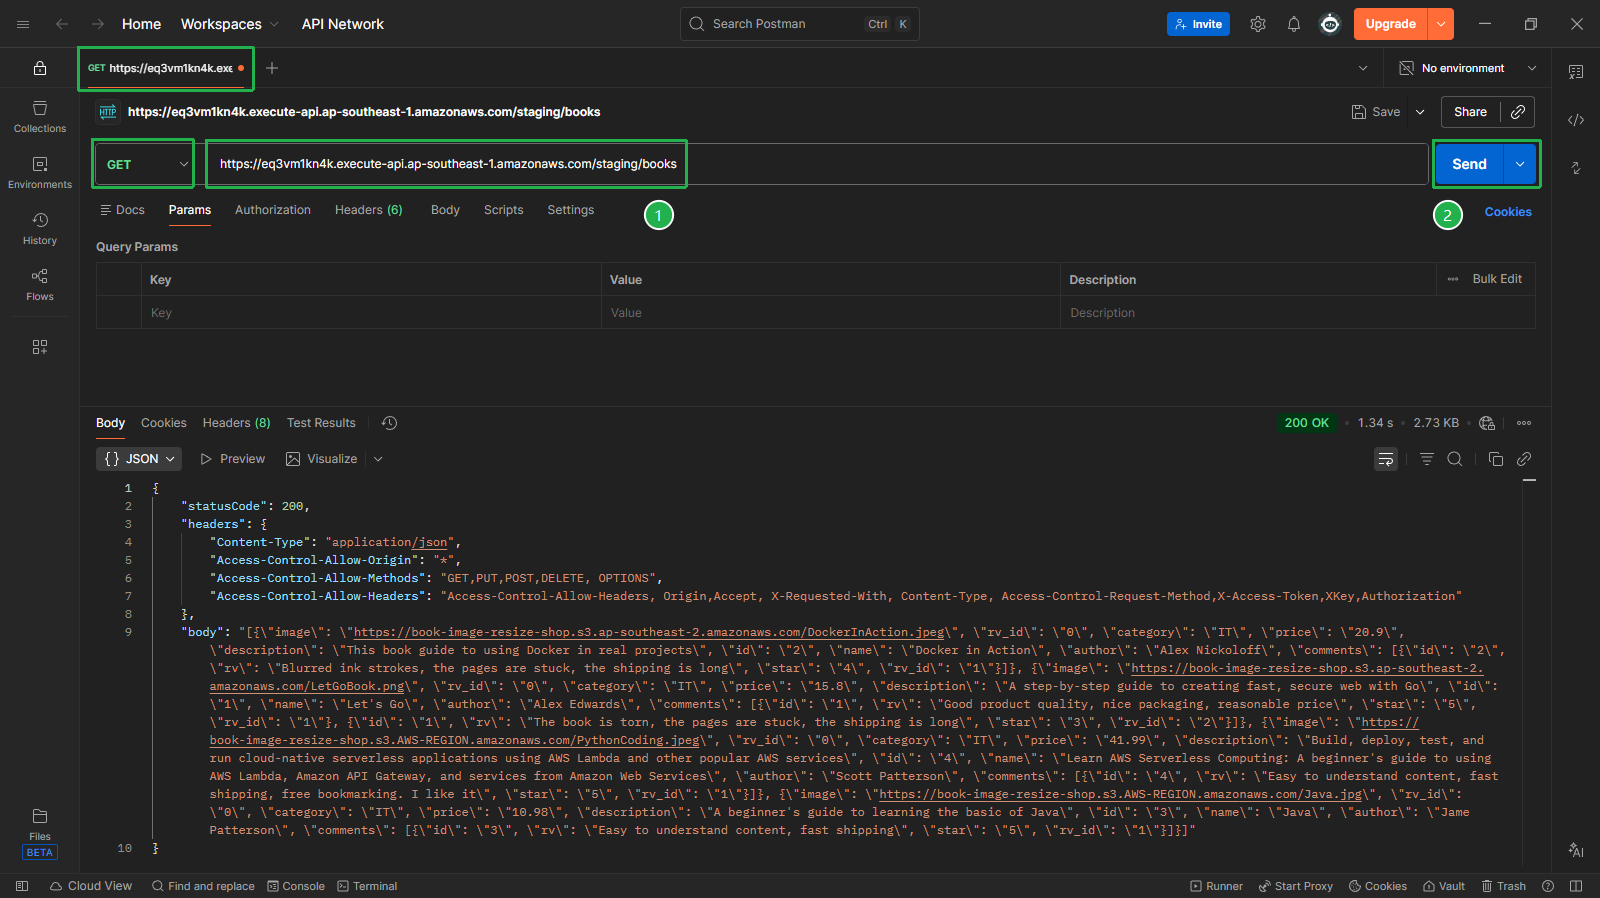This screenshot has height=898, width=1600.
Task: Open the Preview response view
Action: [x=232, y=459]
